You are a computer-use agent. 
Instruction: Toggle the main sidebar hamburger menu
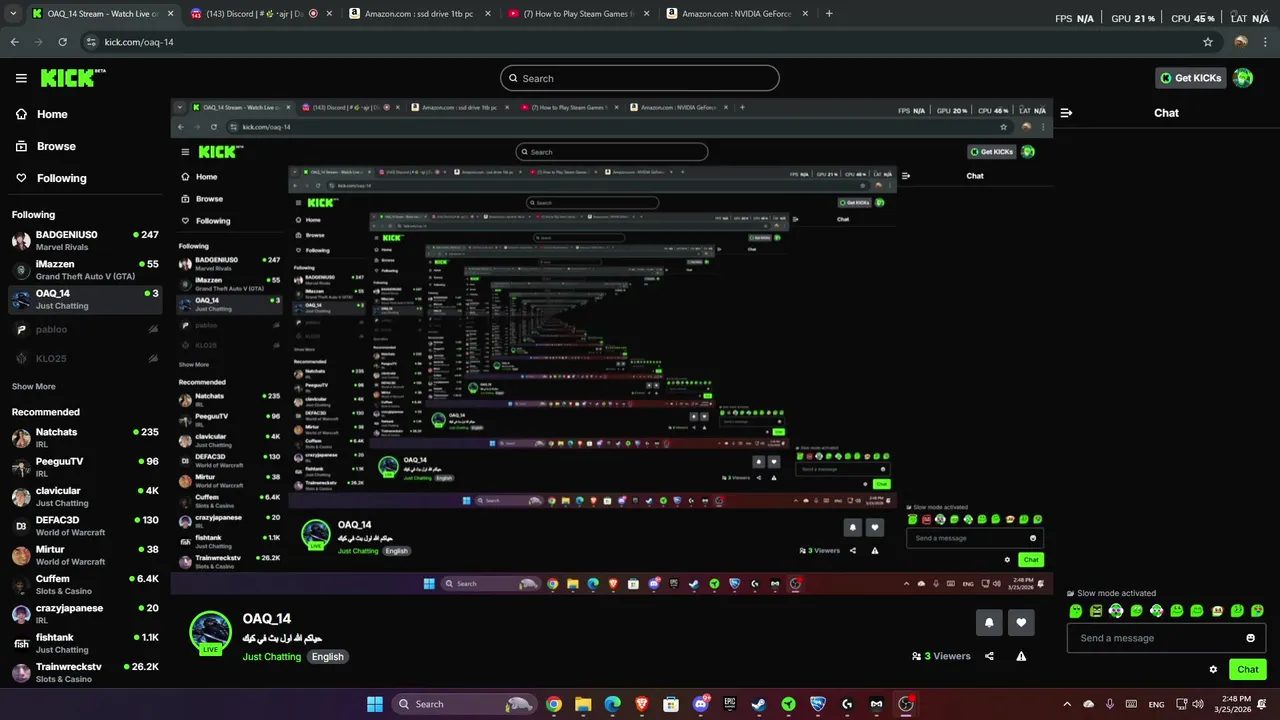coord(21,78)
